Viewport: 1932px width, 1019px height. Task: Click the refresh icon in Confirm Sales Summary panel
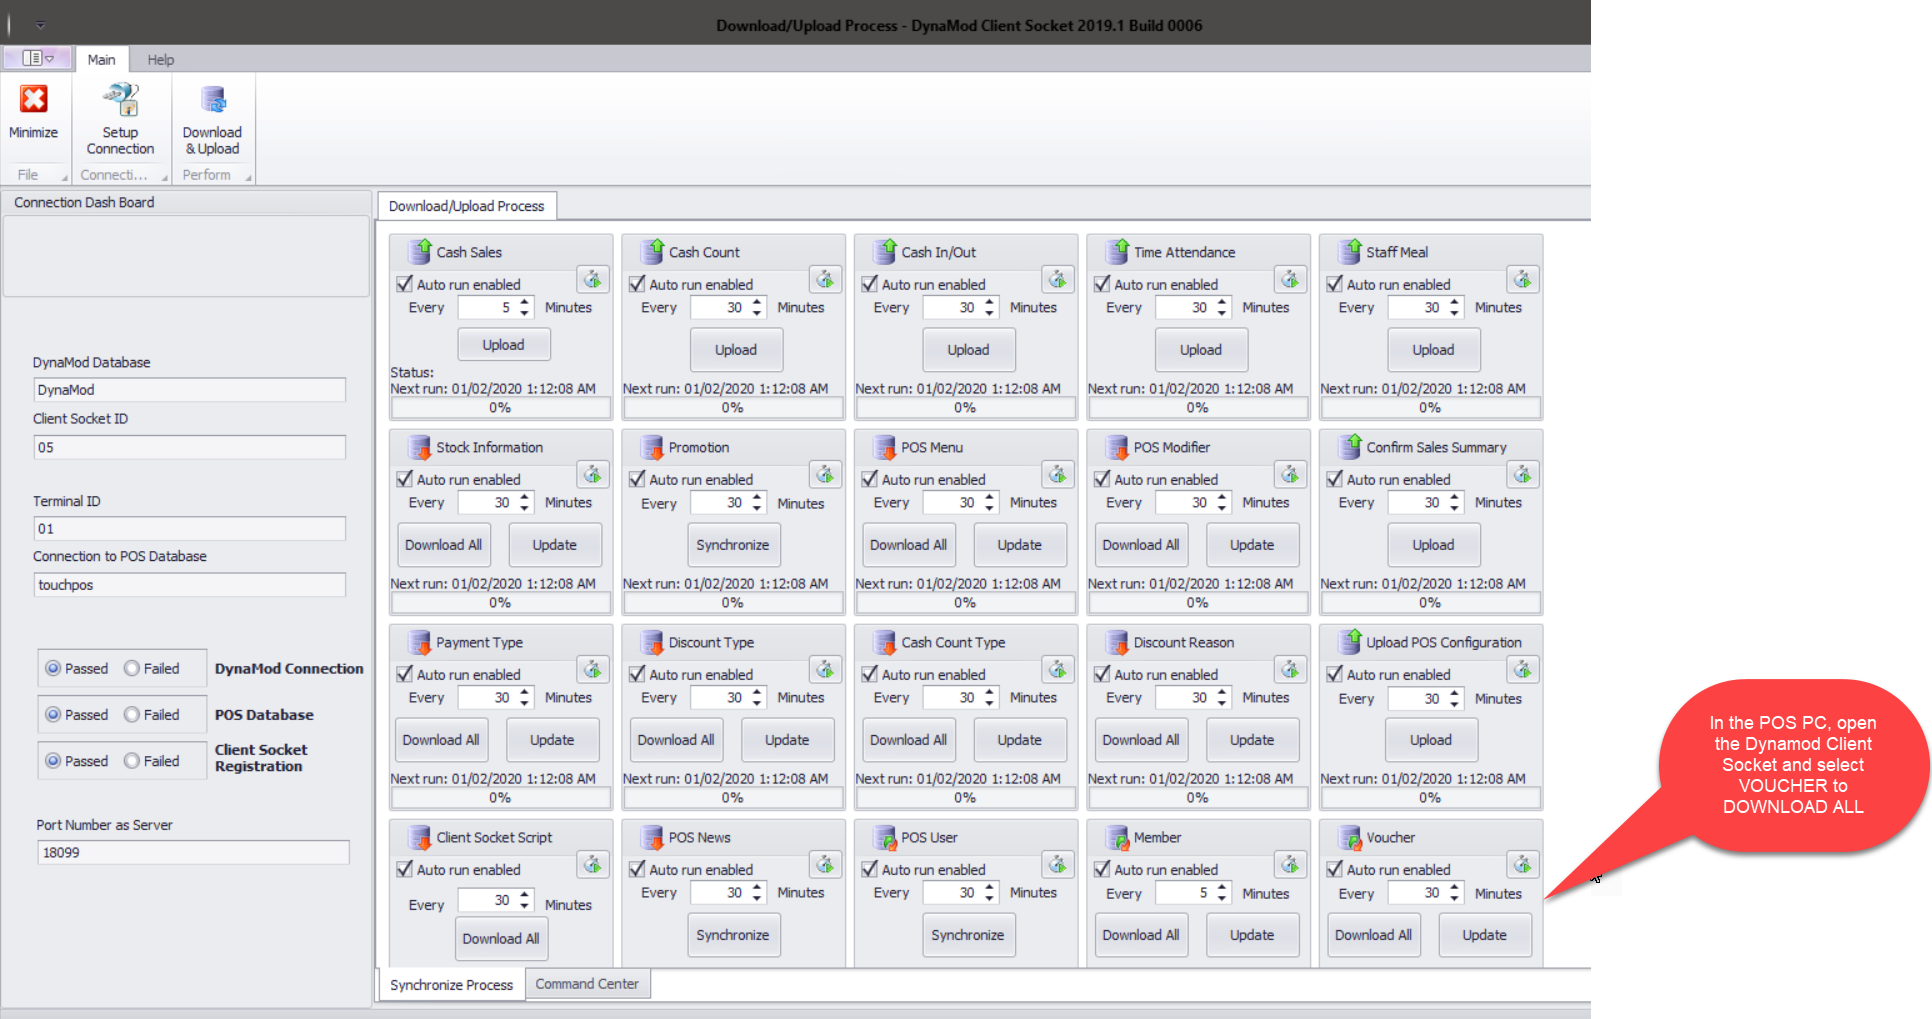click(1523, 475)
